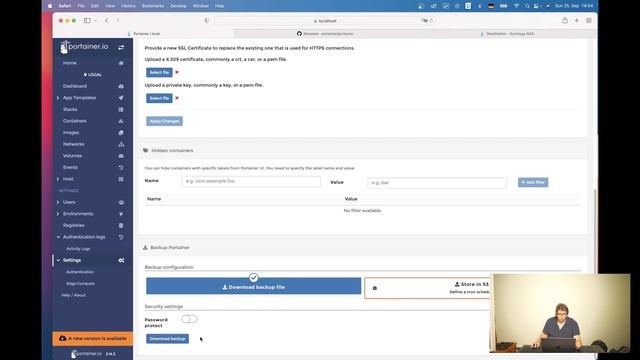
Task: Focus the hidden containers Name field
Action: click(x=251, y=181)
